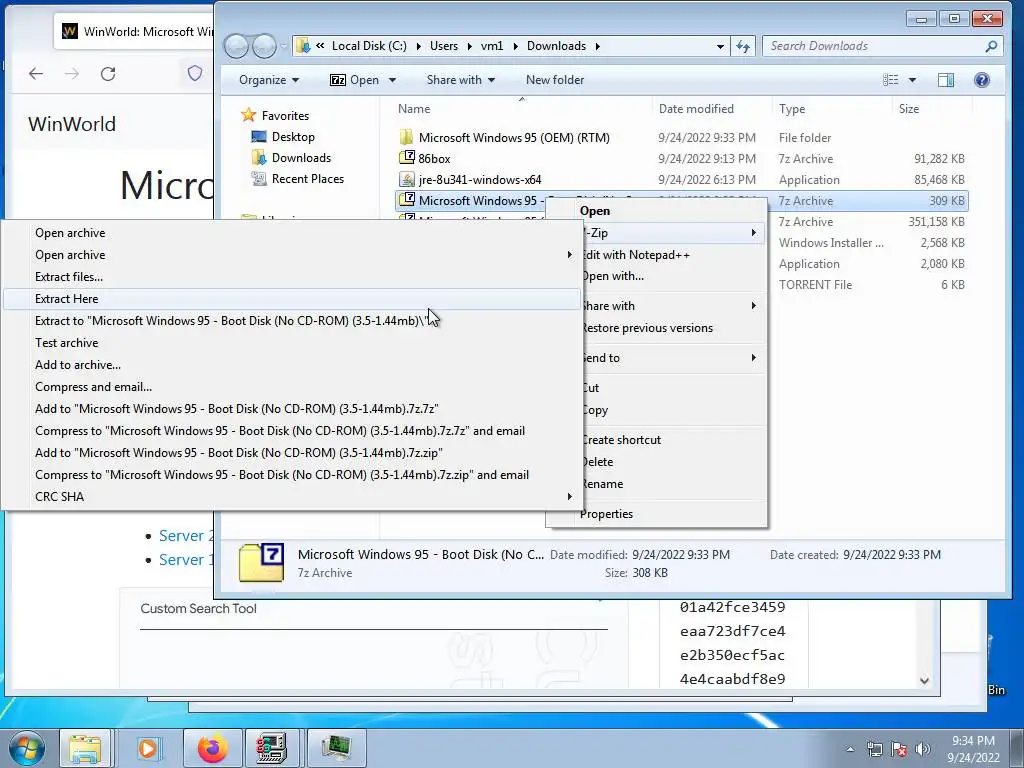Open Firefox from the taskbar
The height and width of the screenshot is (768, 1024).
click(x=212, y=748)
